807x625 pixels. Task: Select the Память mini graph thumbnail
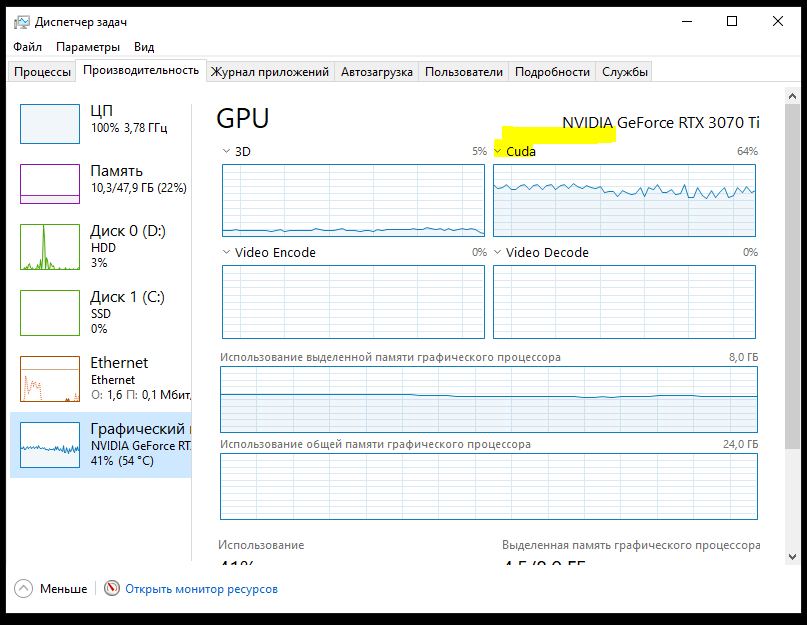50,184
